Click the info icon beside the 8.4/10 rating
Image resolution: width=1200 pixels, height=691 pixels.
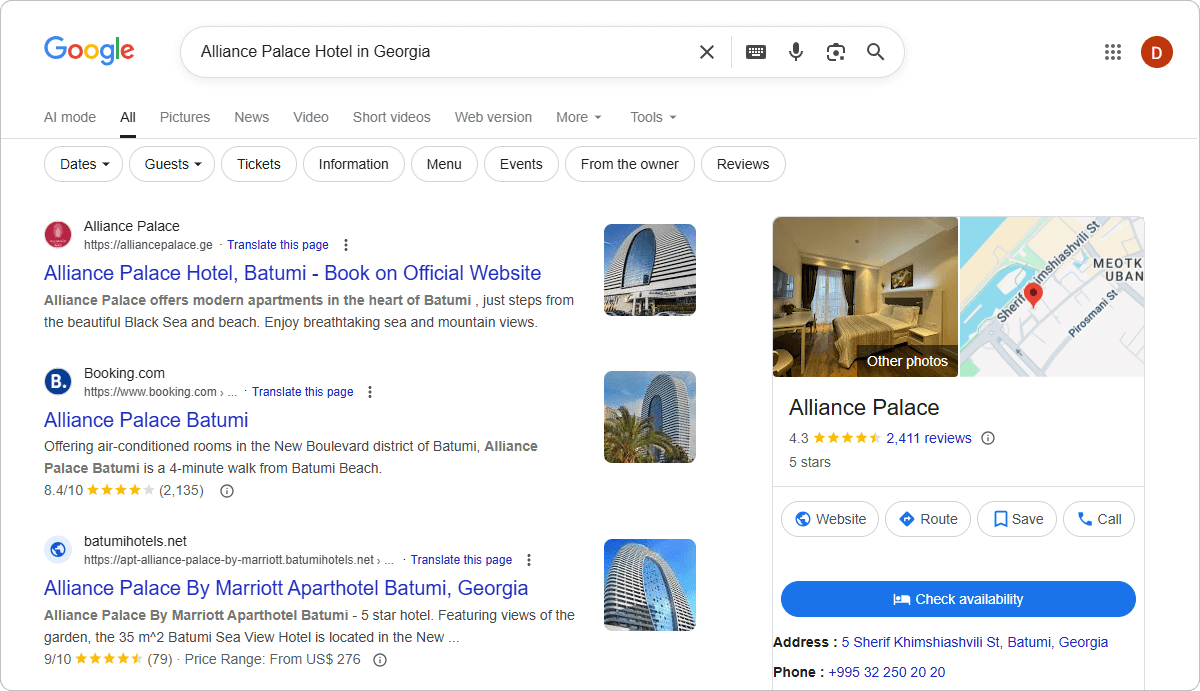pyautogui.click(x=226, y=490)
